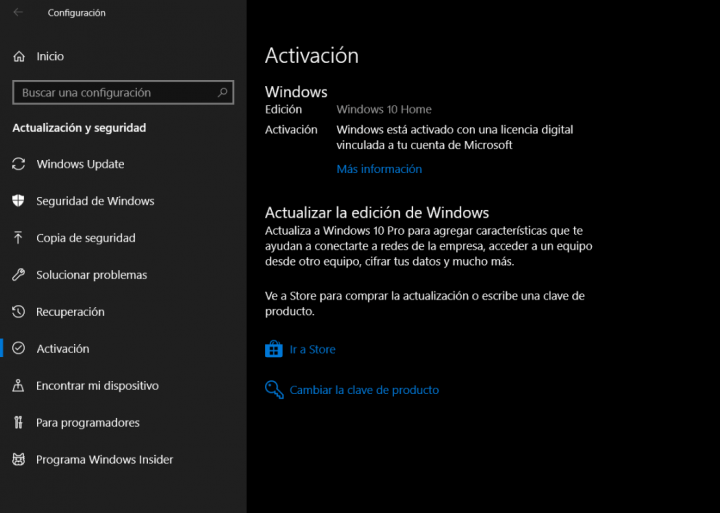
Task: Click the 'Actualización y seguridad' section title
Action: [79, 128]
